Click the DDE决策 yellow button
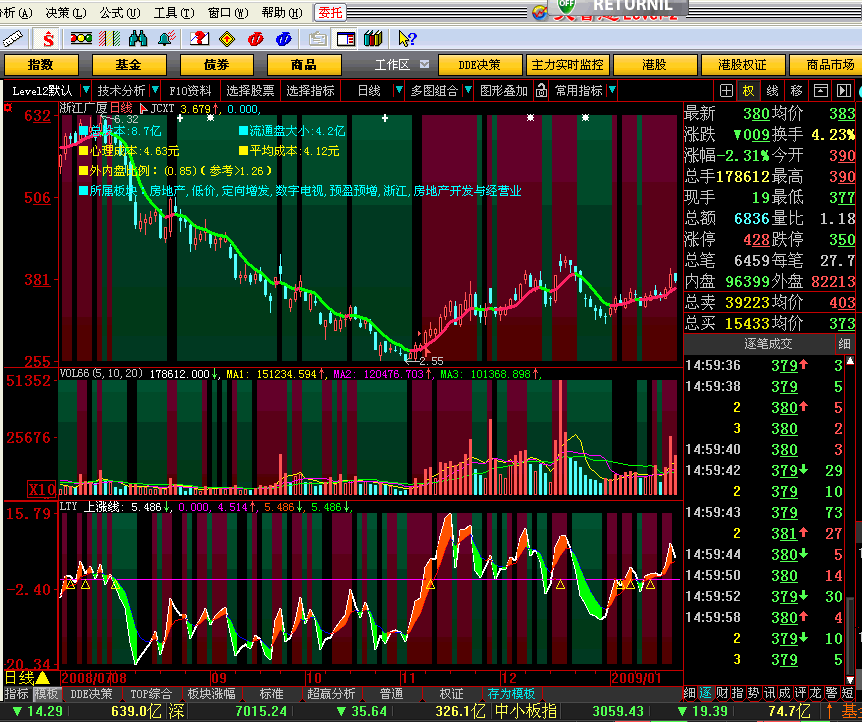862x722 pixels. click(x=480, y=65)
